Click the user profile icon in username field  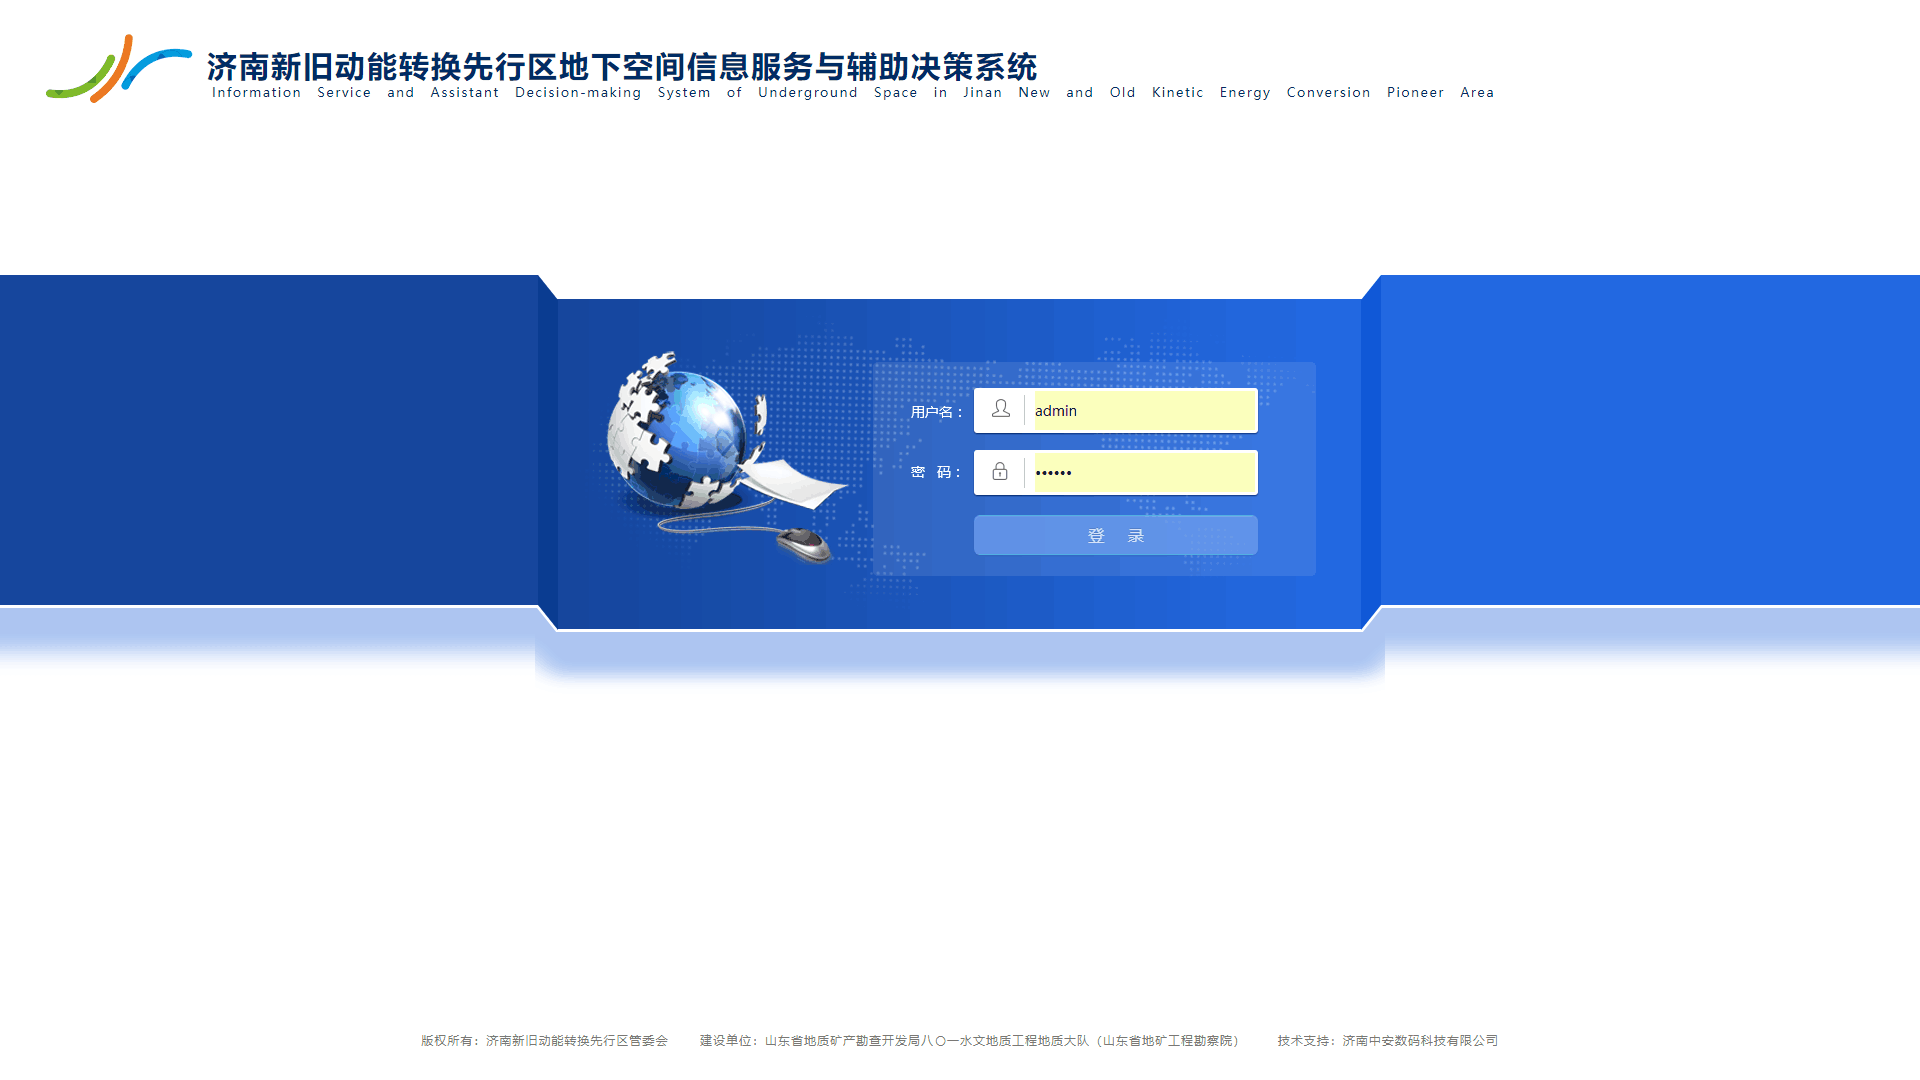(1001, 409)
